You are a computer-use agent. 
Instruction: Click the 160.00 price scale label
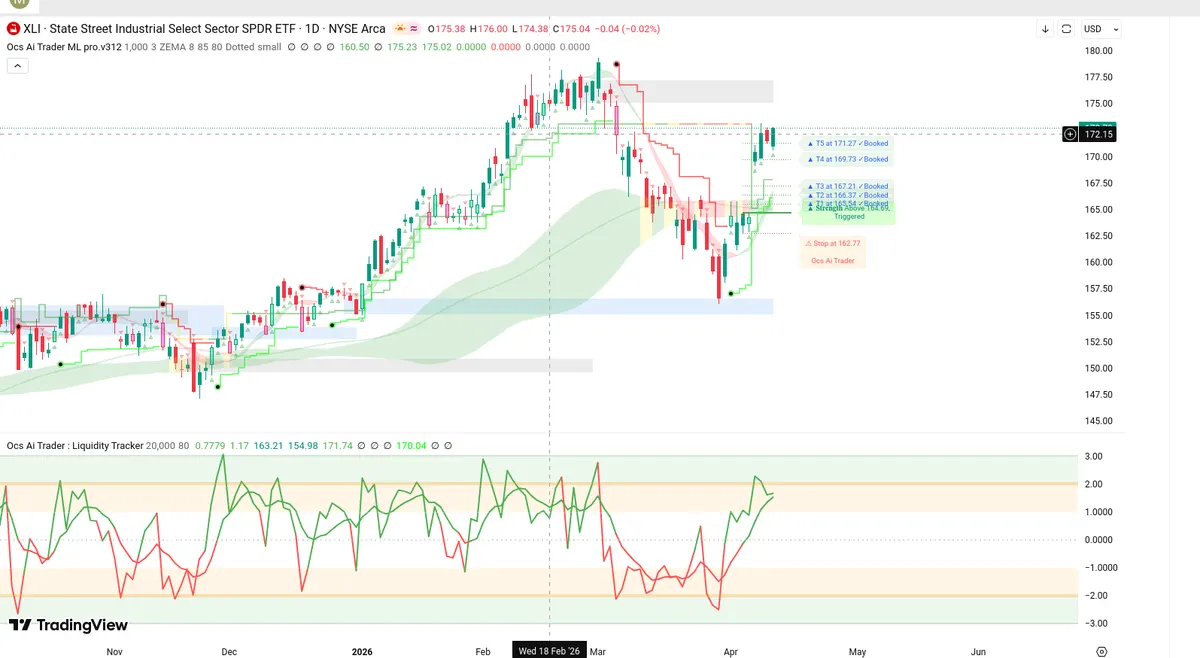(1099, 262)
